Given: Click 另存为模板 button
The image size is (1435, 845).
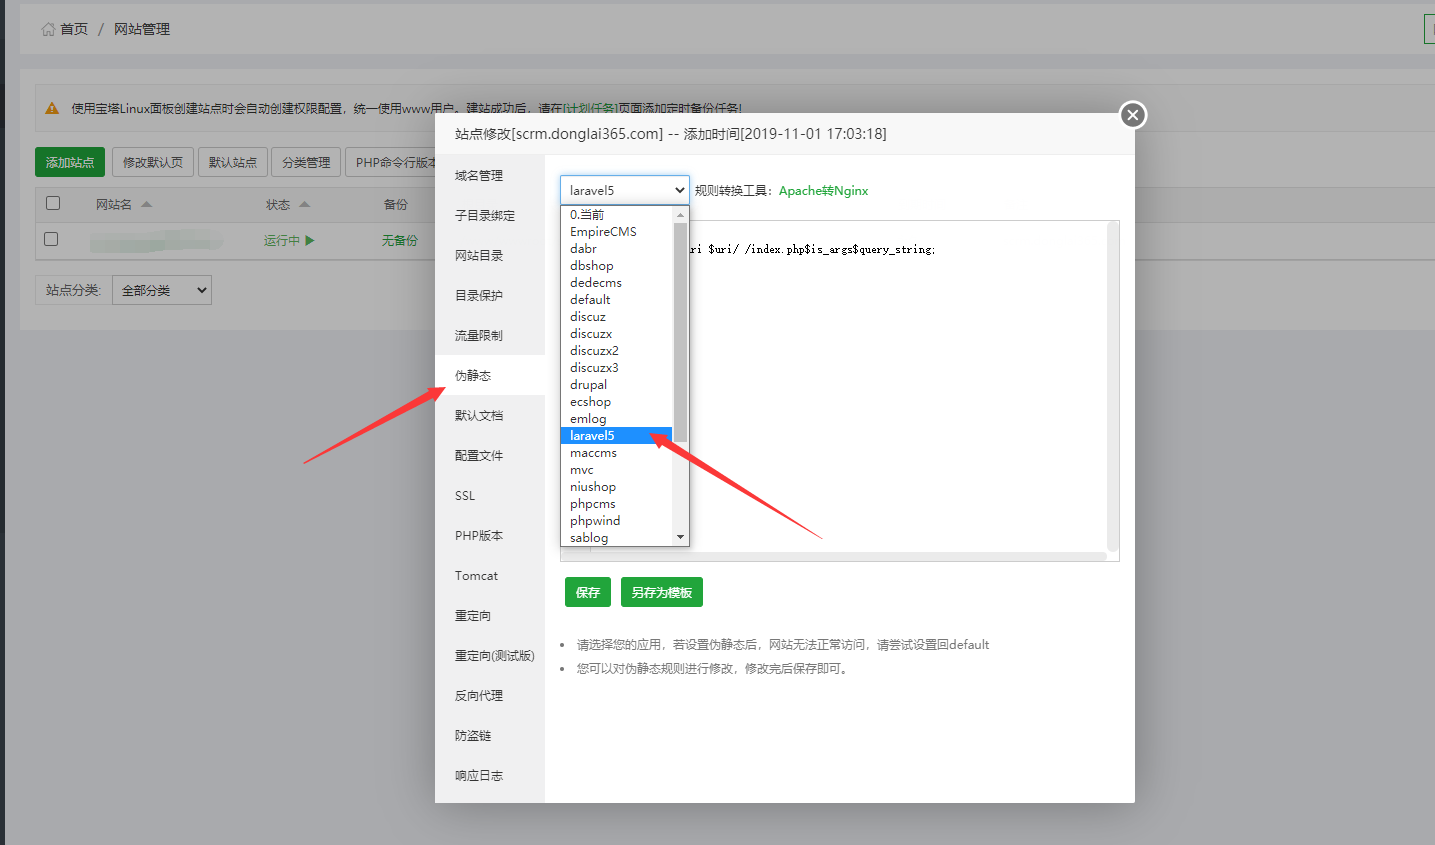Looking at the screenshot, I should pos(662,592).
